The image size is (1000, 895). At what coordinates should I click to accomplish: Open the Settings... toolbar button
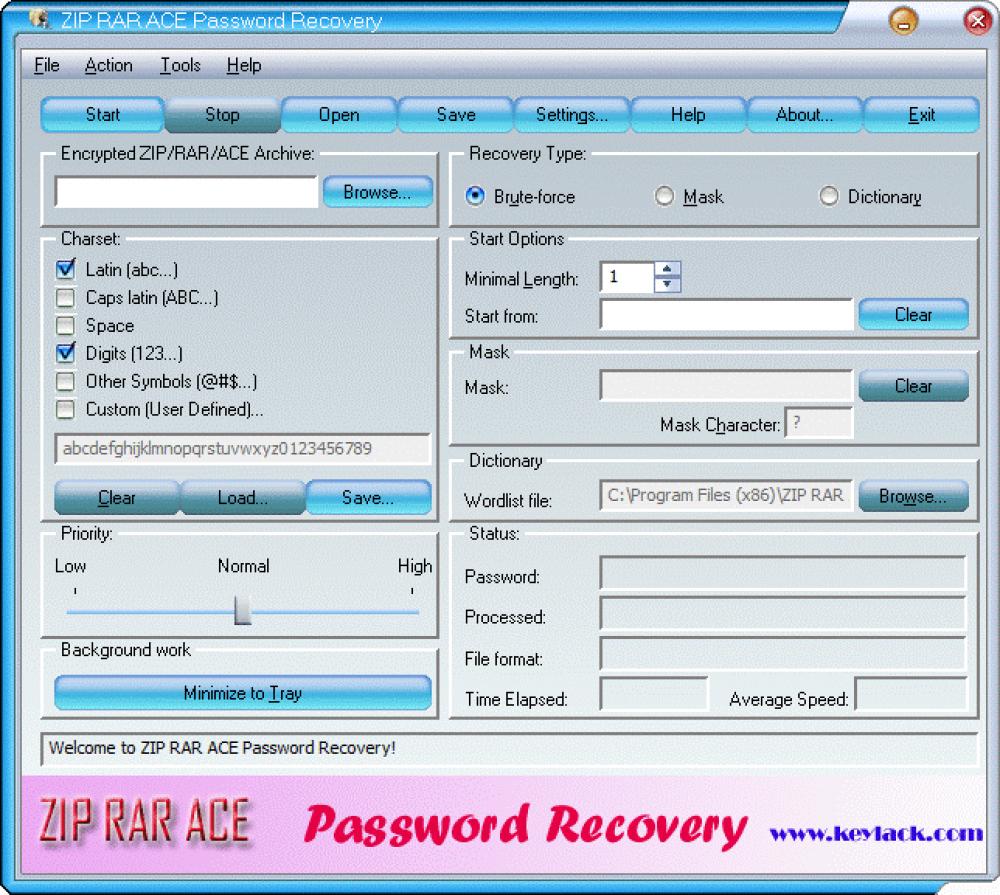(571, 114)
